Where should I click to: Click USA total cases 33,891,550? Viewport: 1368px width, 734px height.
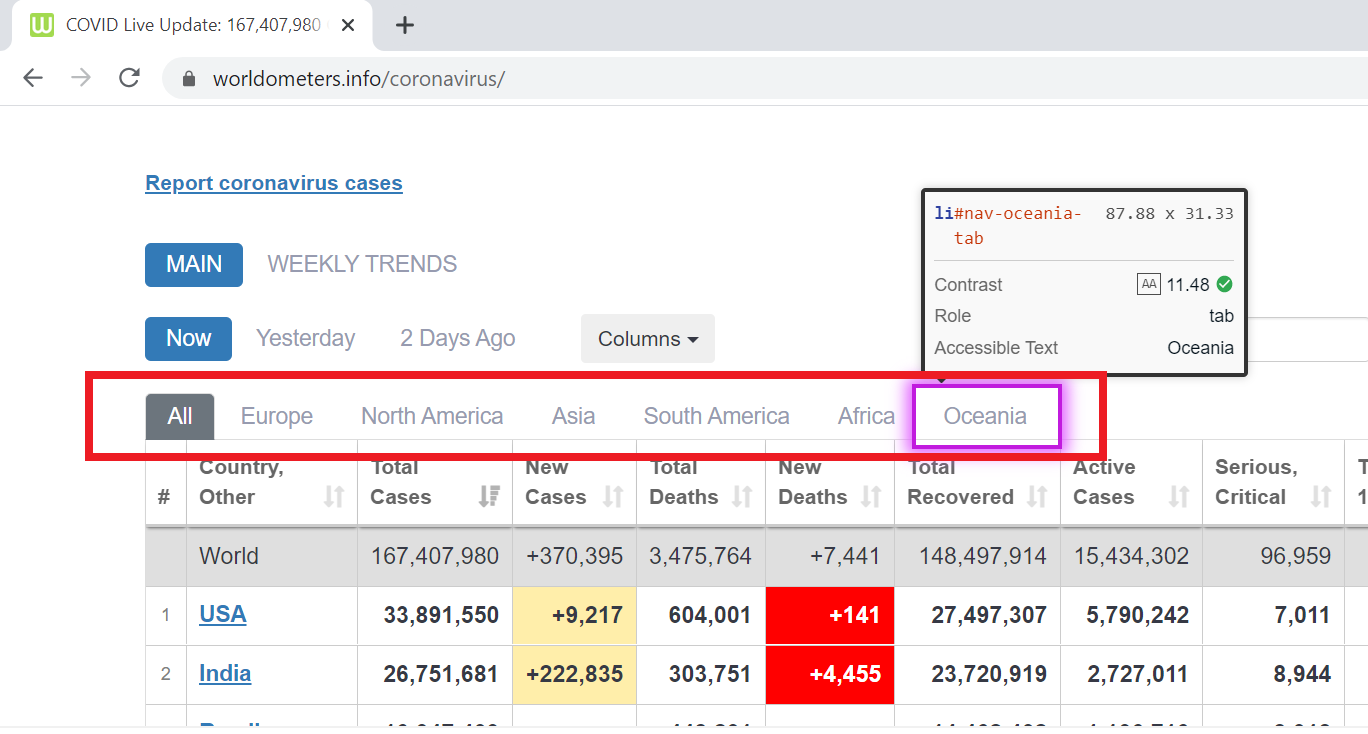click(441, 615)
